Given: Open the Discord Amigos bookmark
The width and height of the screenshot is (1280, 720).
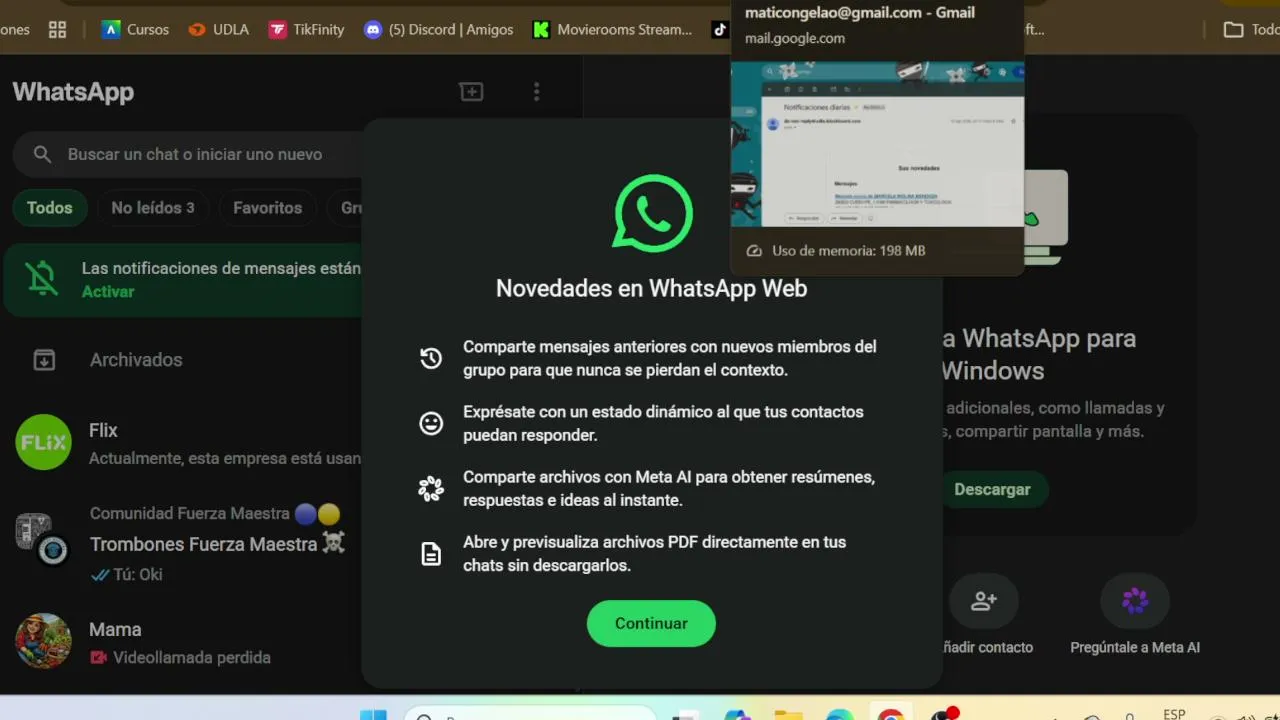Looking at the screenshot, I should 439,29.
